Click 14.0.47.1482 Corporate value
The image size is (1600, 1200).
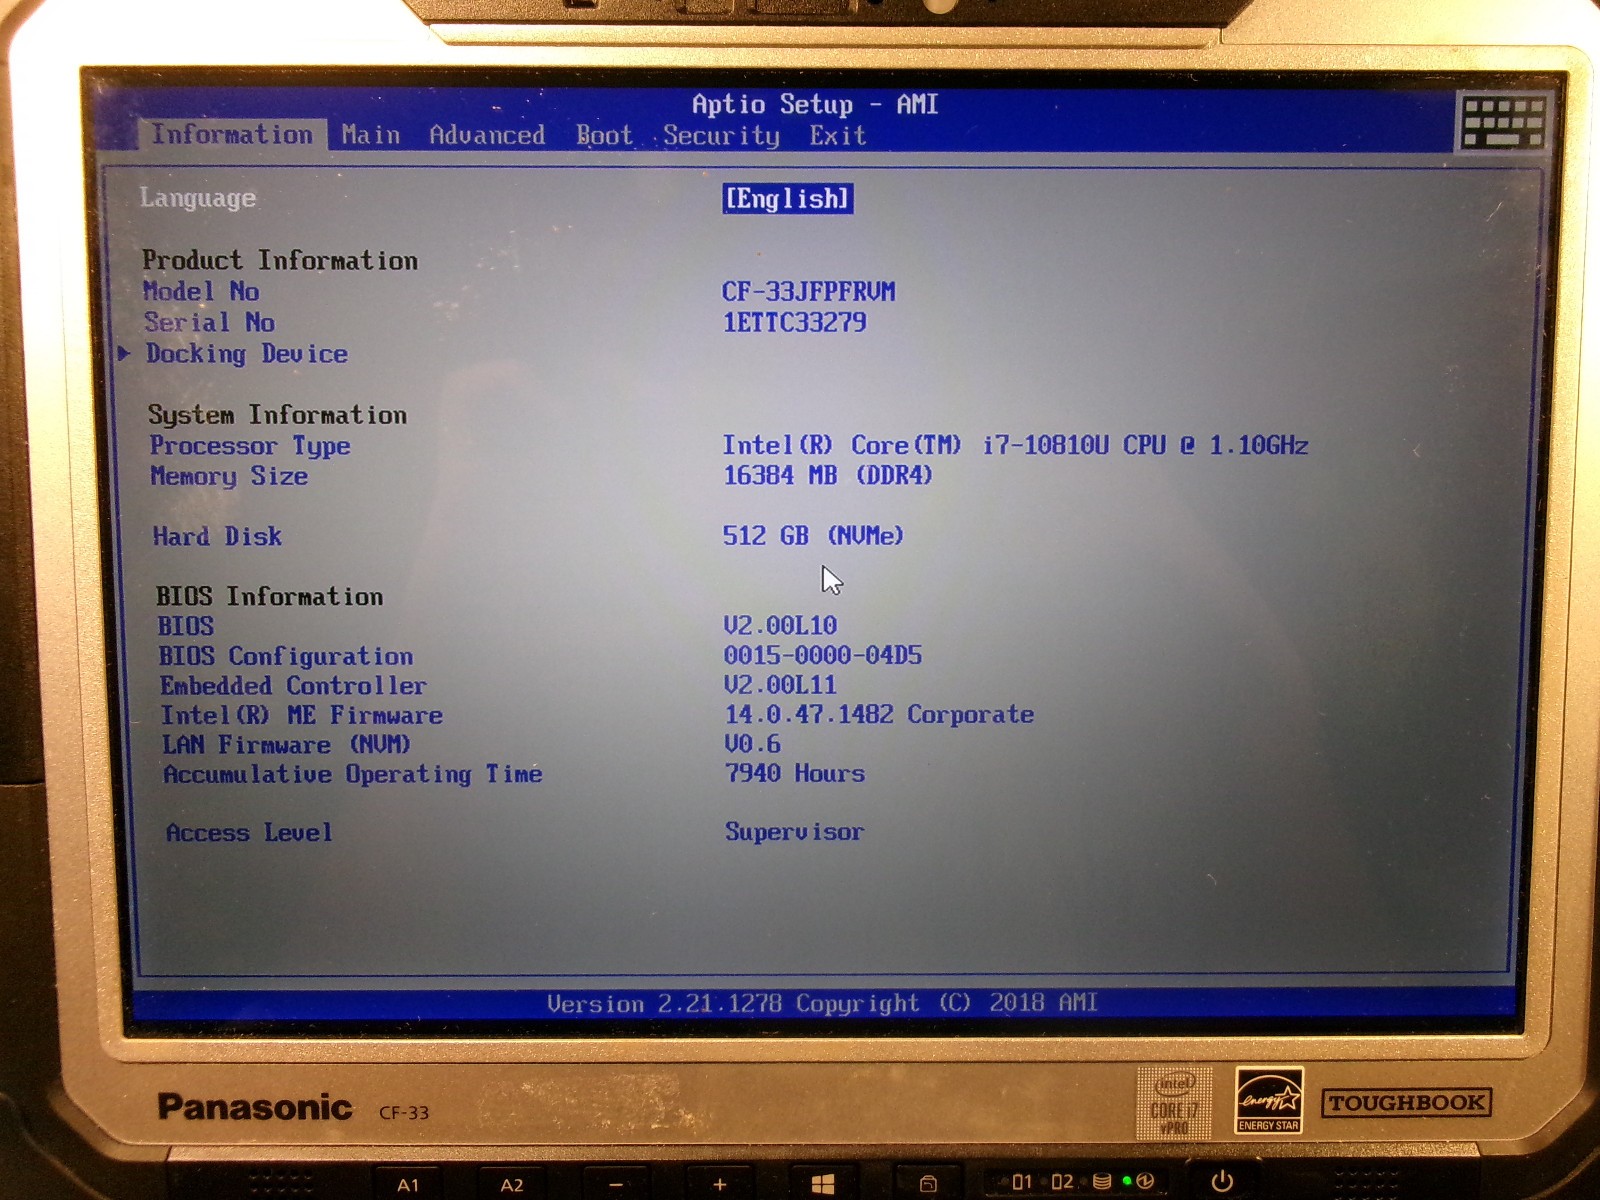[879, 714]
